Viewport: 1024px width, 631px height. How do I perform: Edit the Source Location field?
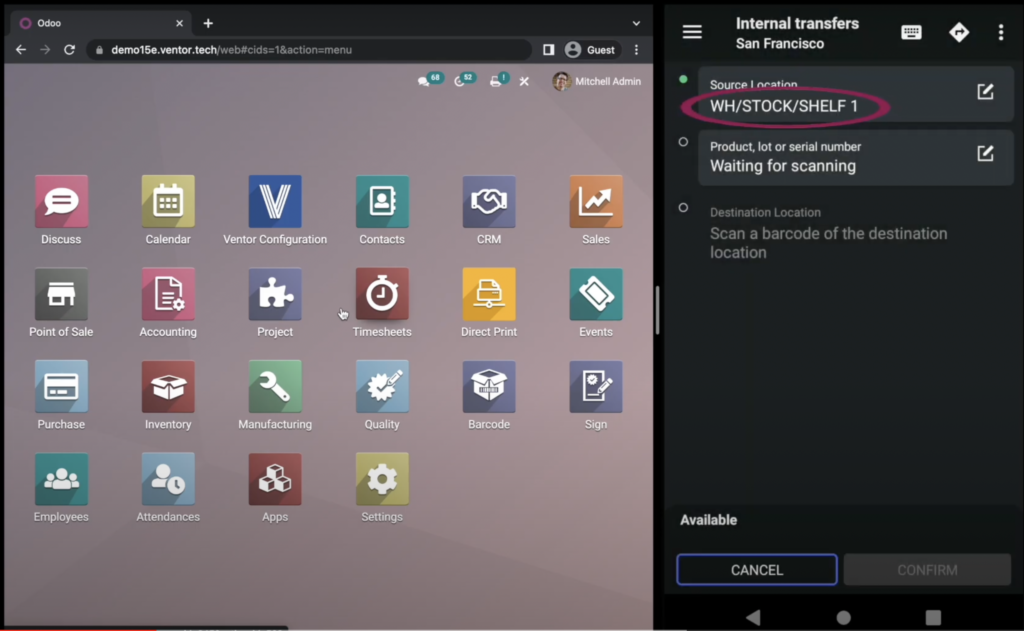click(985, 92)
